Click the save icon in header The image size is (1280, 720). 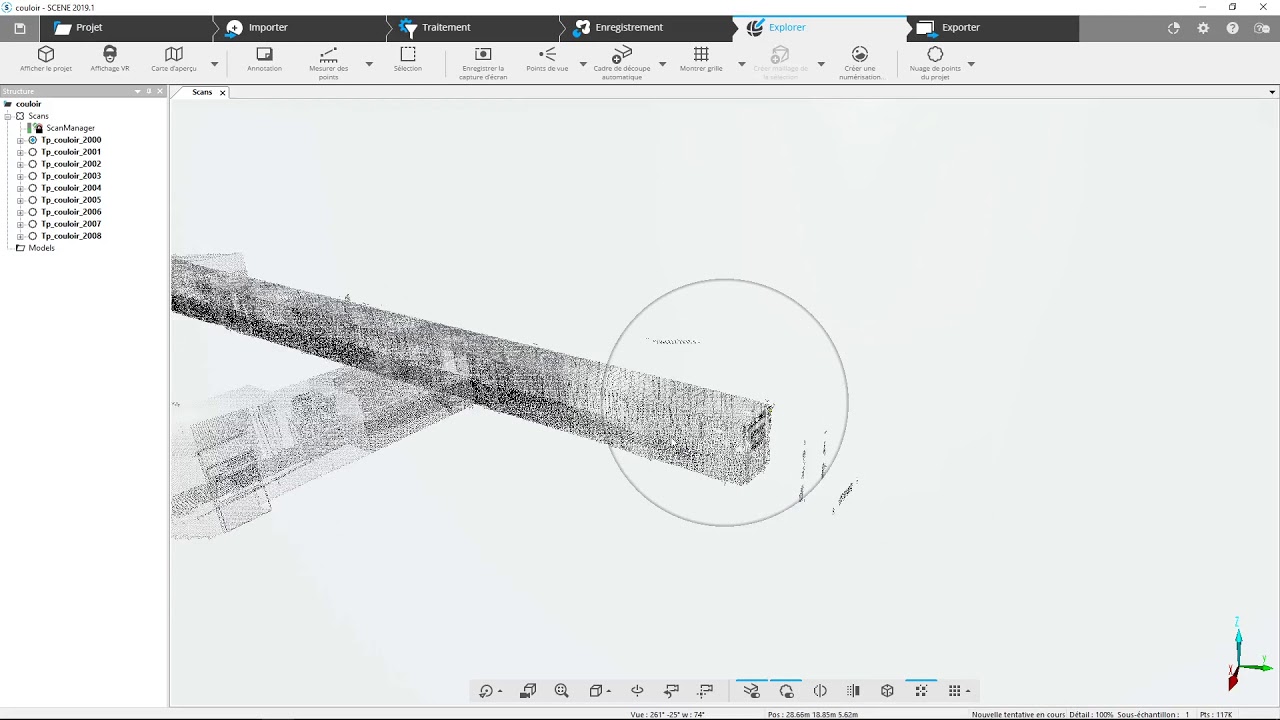coord(20,28)
